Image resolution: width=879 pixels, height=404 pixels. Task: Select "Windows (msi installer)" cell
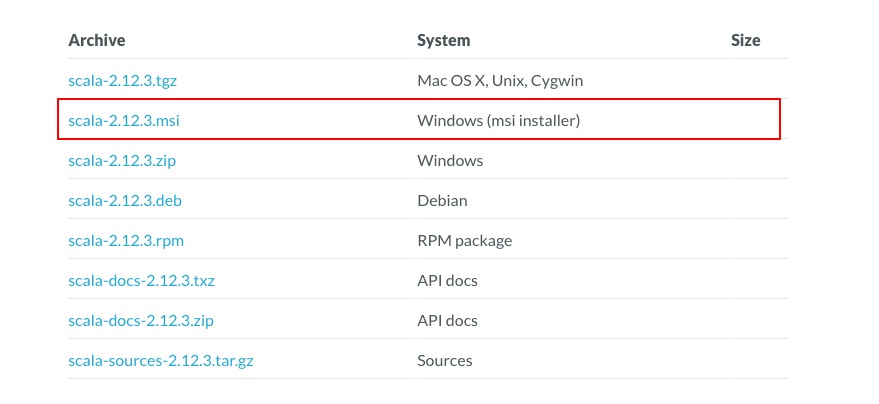tap(498, 121)
